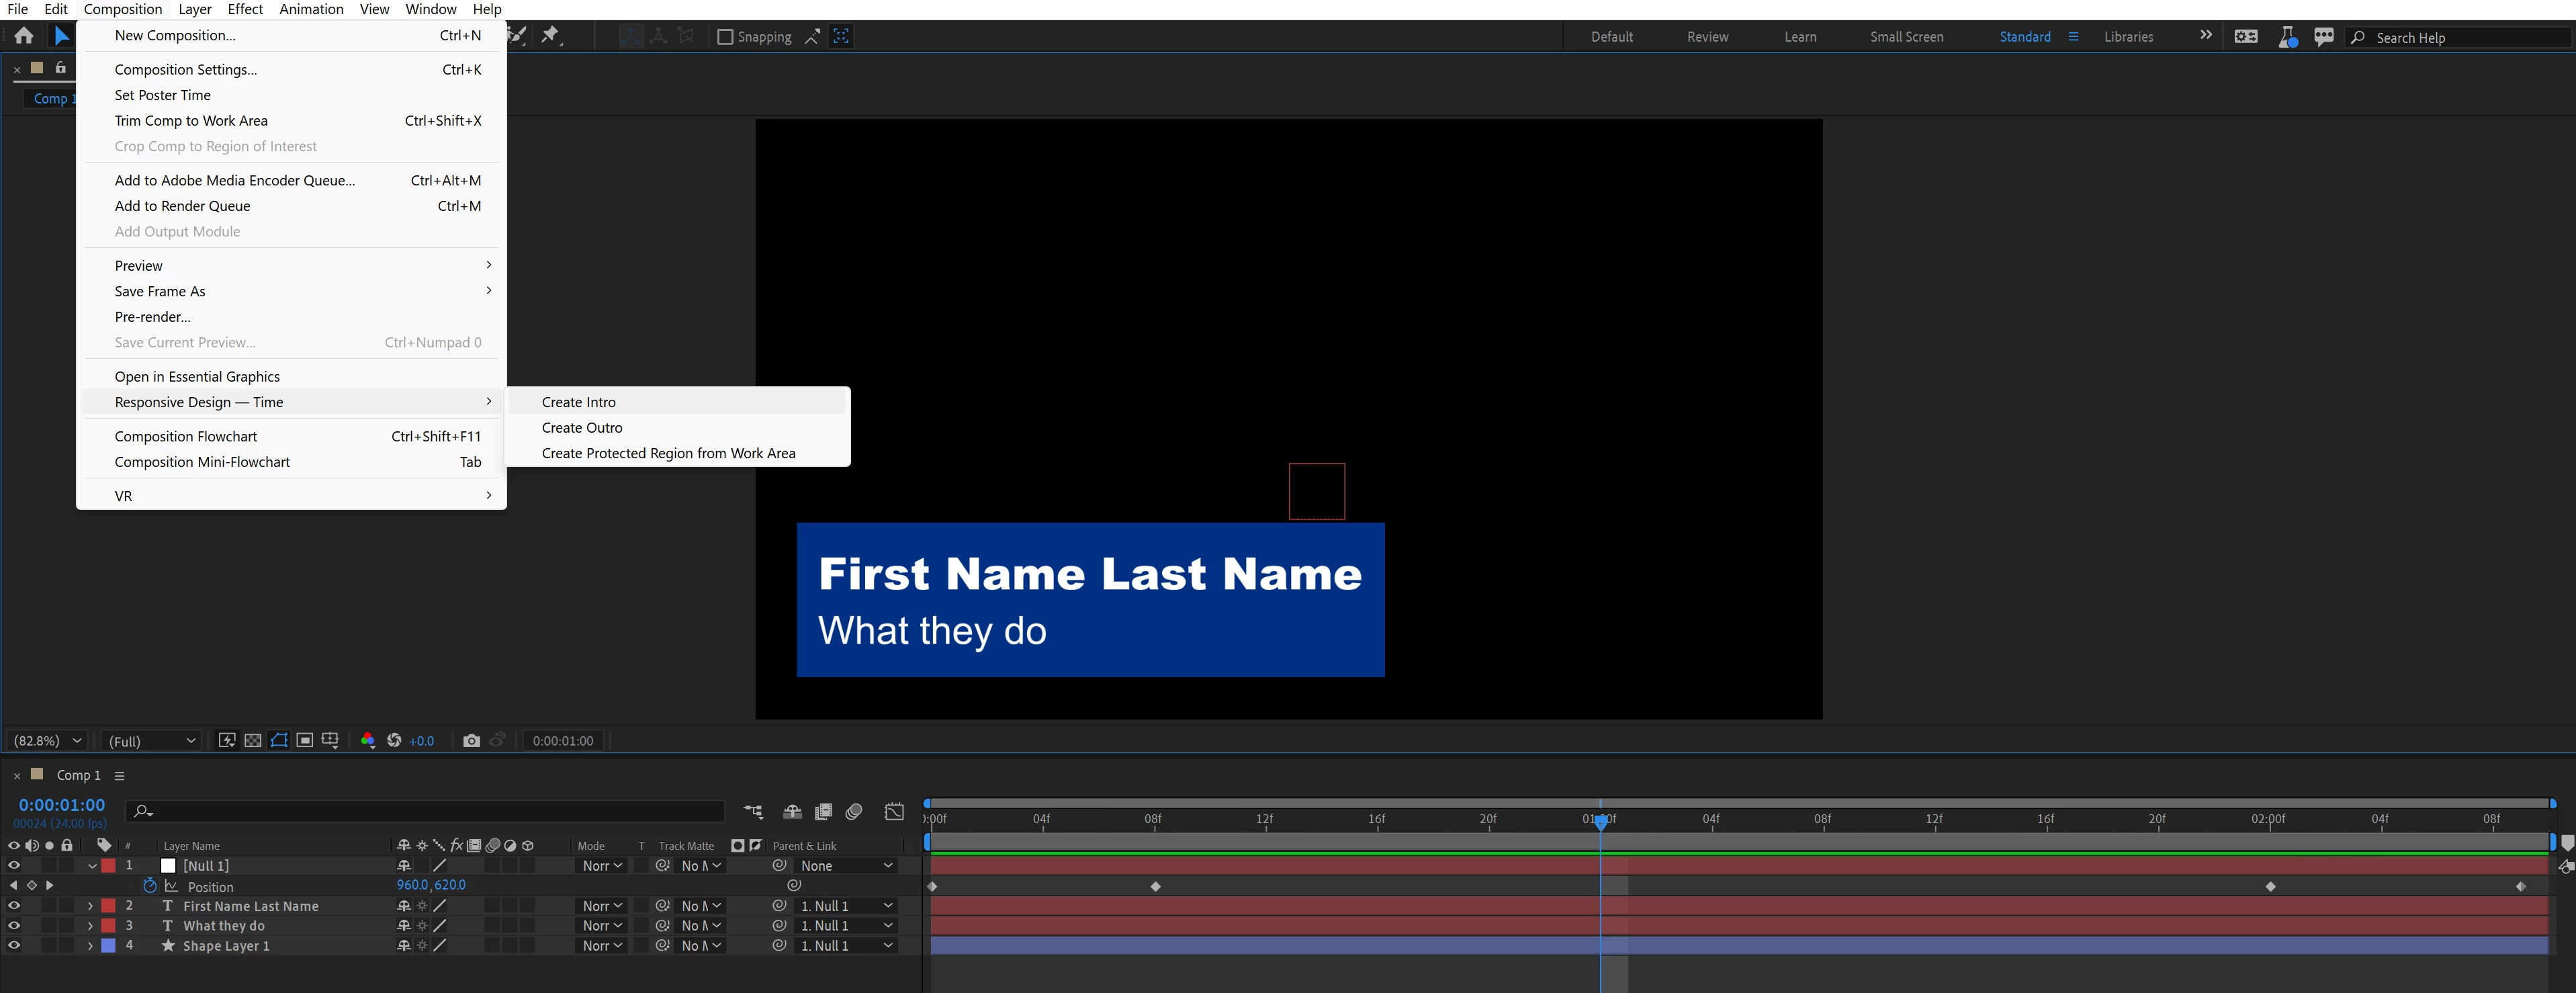Switch to Learn workspace
Screen dimensions: 2576x993
tap(1800, 37)
